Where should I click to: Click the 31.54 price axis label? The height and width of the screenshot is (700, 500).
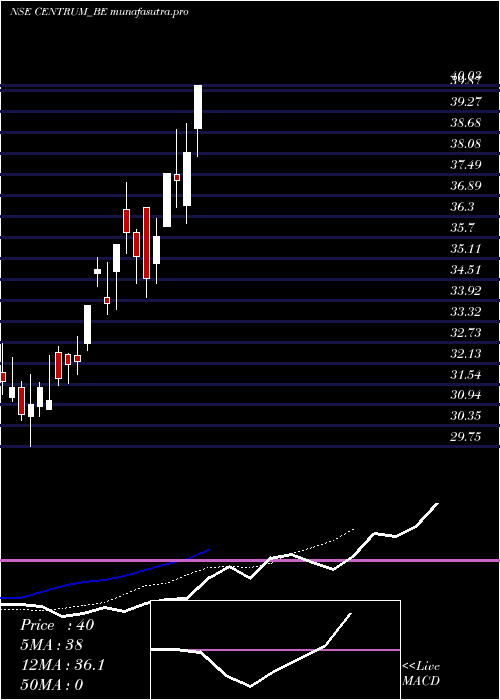click(466, 375)
